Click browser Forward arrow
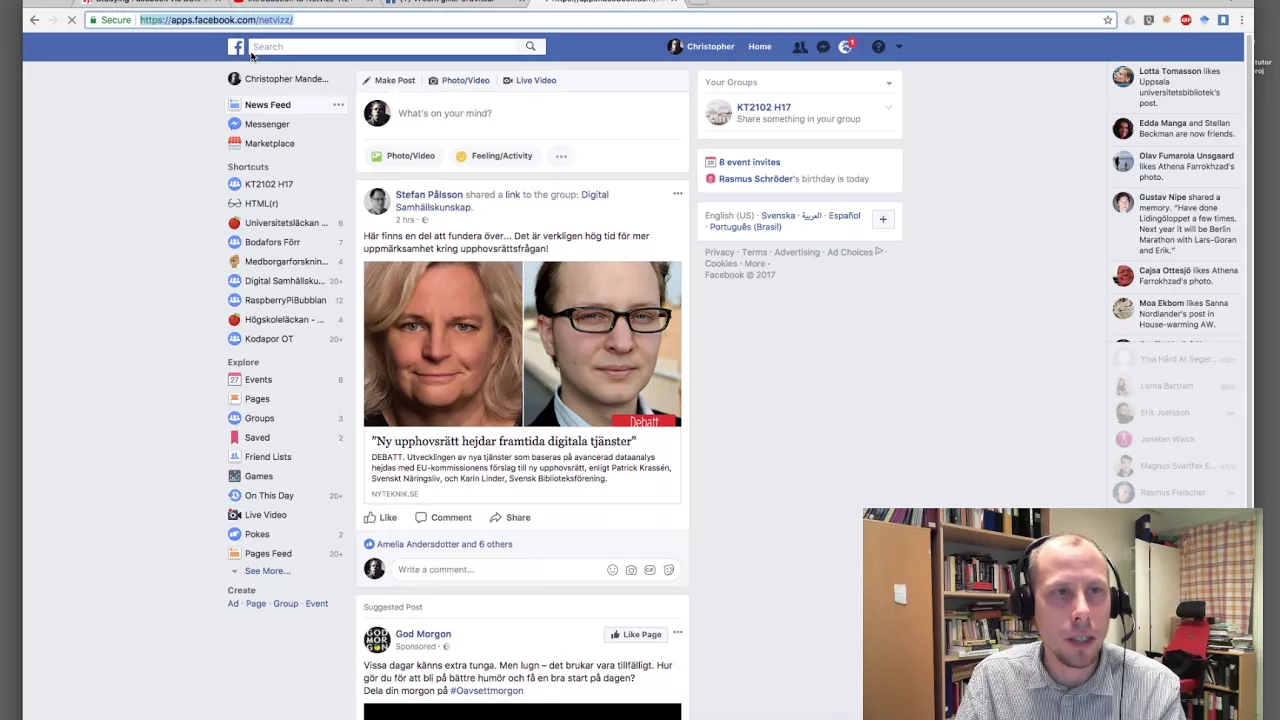The height and width of the screenshot is (720, 1280). (x=53, y=20)
